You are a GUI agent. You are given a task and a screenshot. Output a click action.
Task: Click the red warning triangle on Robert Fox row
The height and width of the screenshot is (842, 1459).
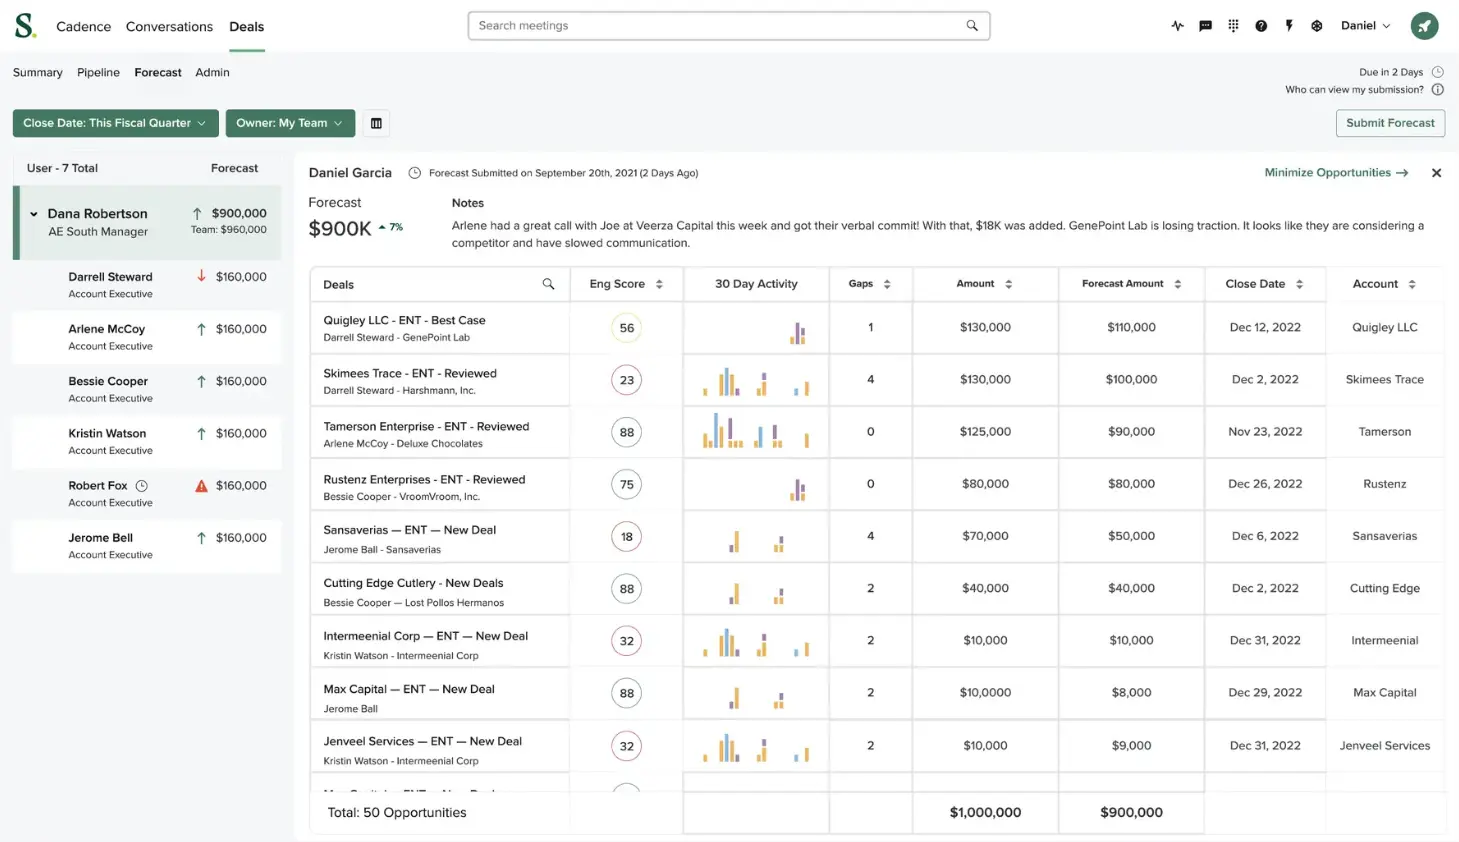pyautogui.click(x=201, y=486)
